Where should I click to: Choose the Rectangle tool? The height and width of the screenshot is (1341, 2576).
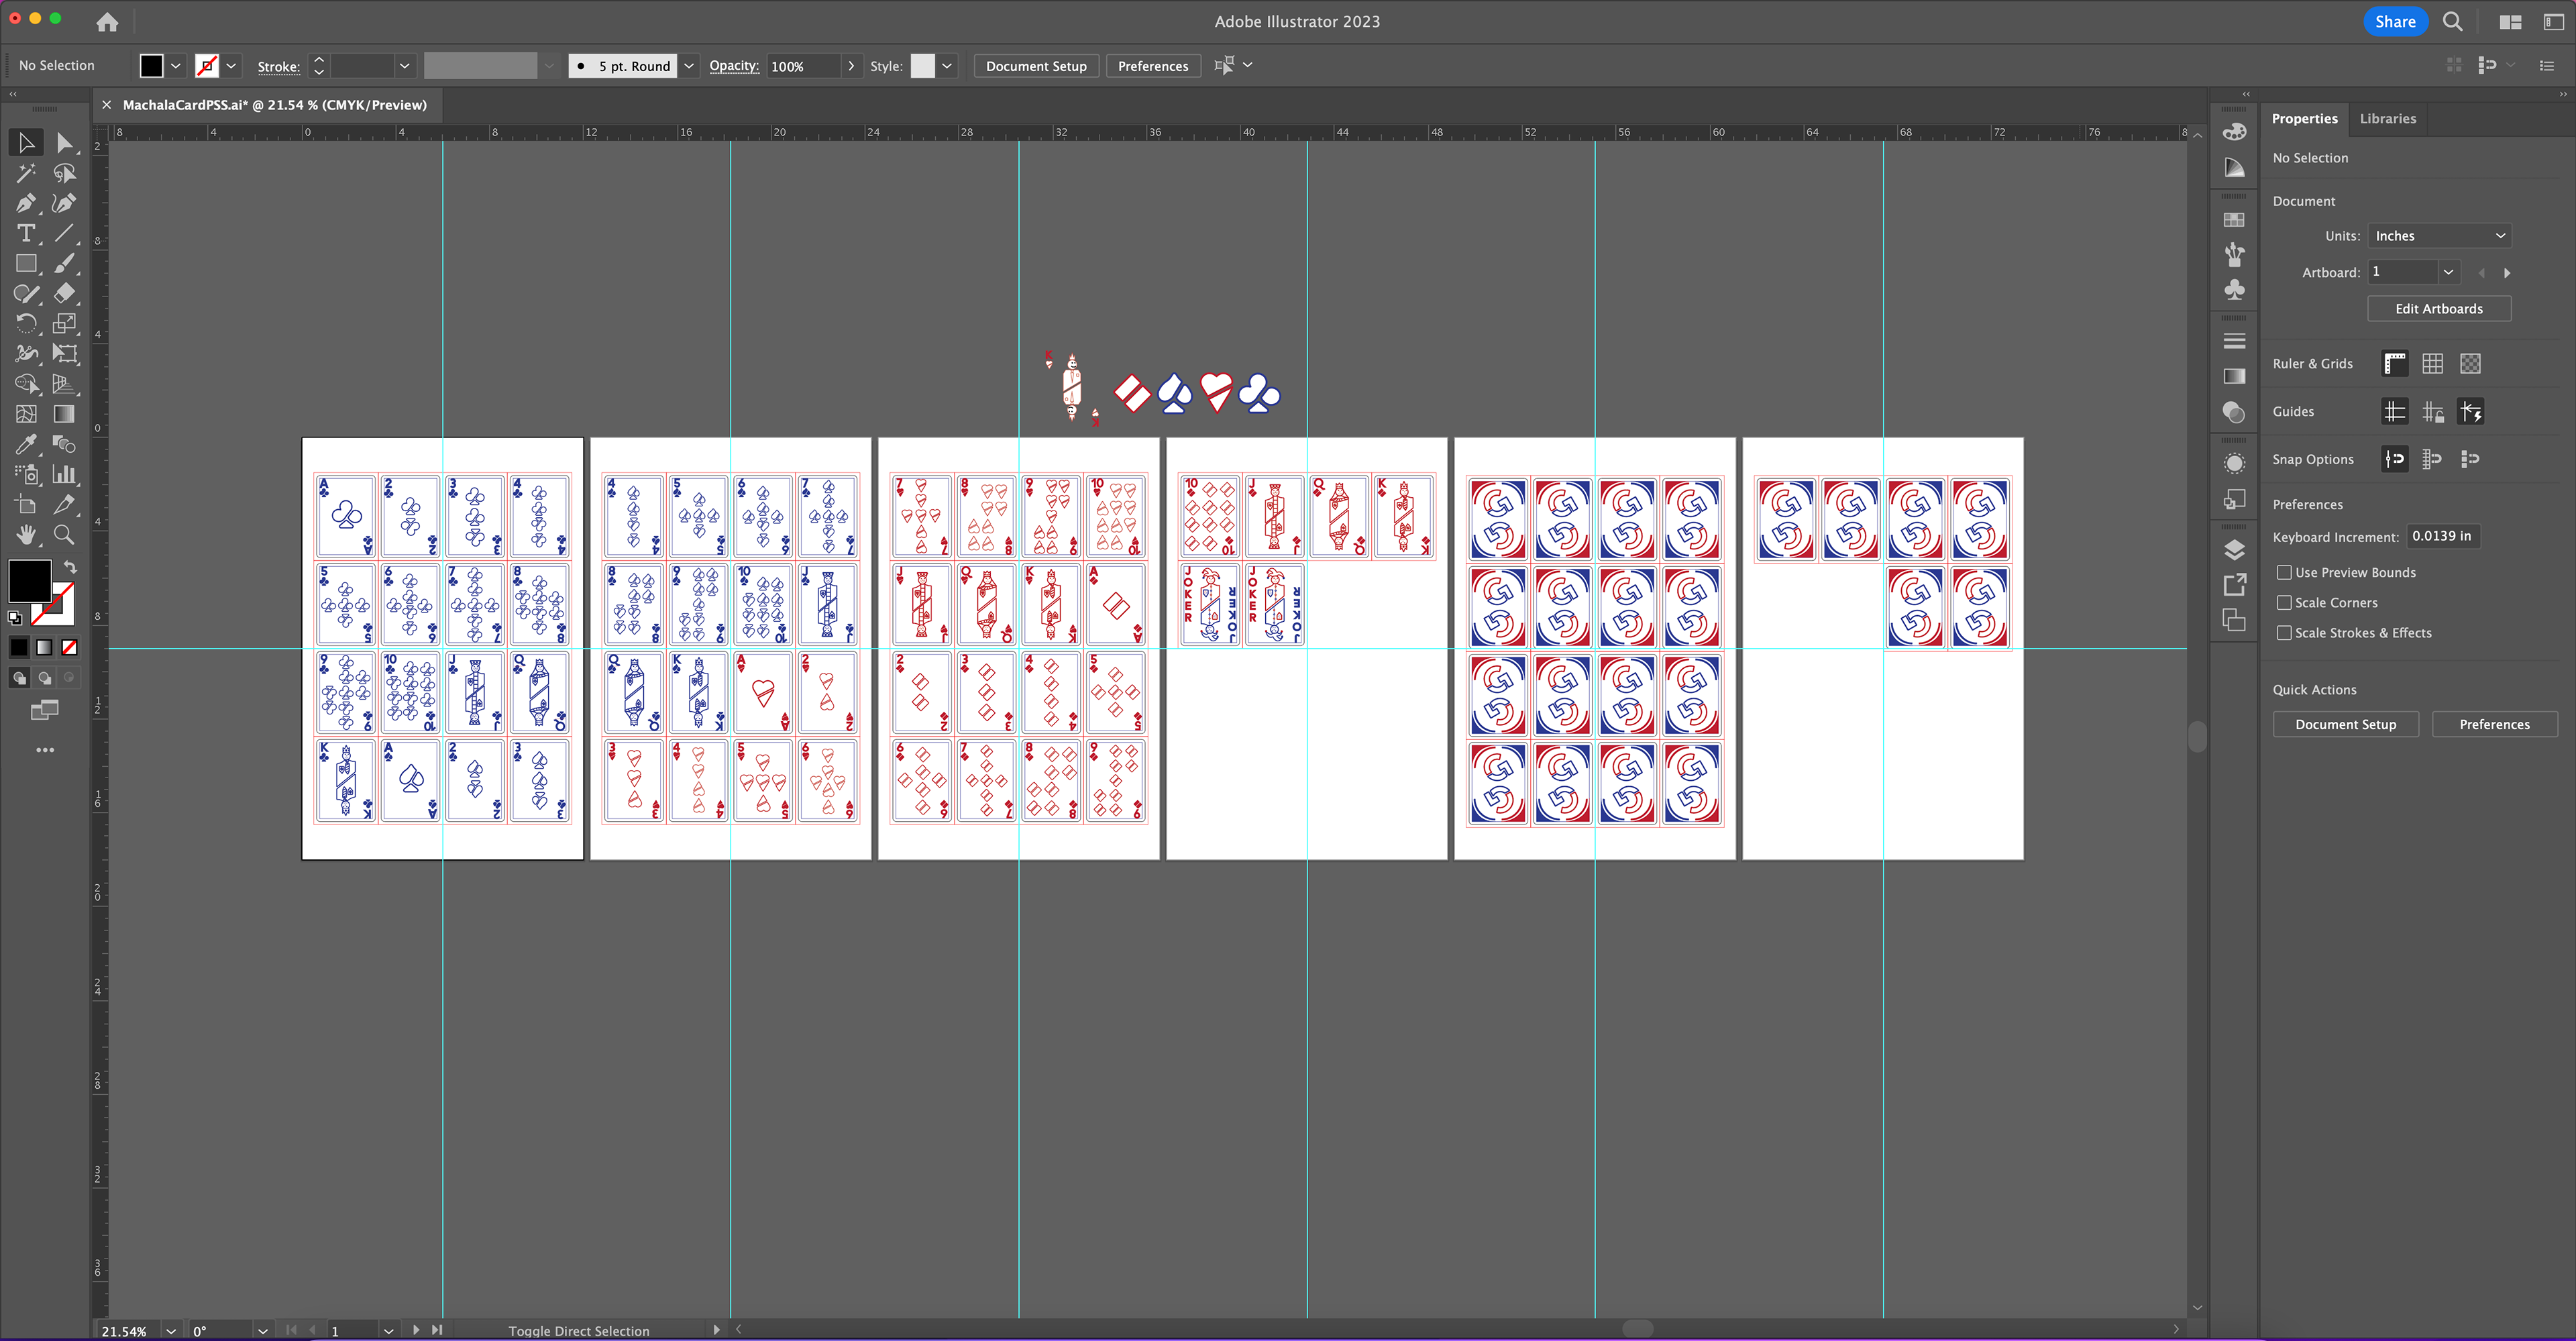[26, 263]
